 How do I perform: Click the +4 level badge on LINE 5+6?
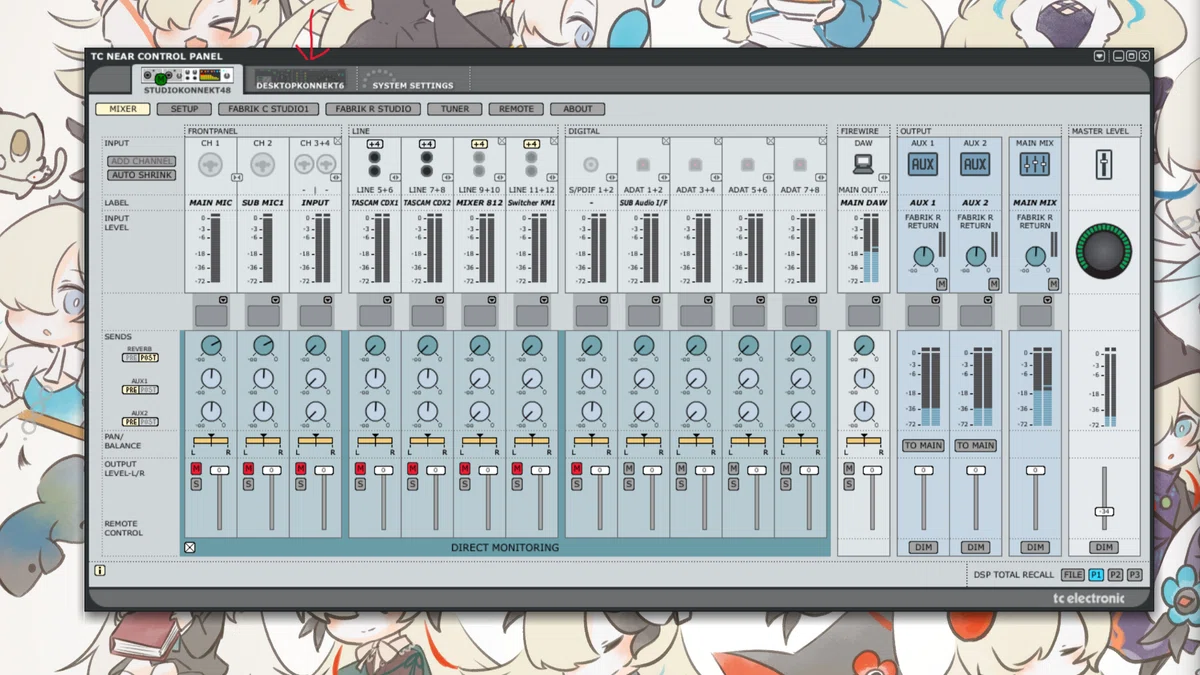[375, 144]
